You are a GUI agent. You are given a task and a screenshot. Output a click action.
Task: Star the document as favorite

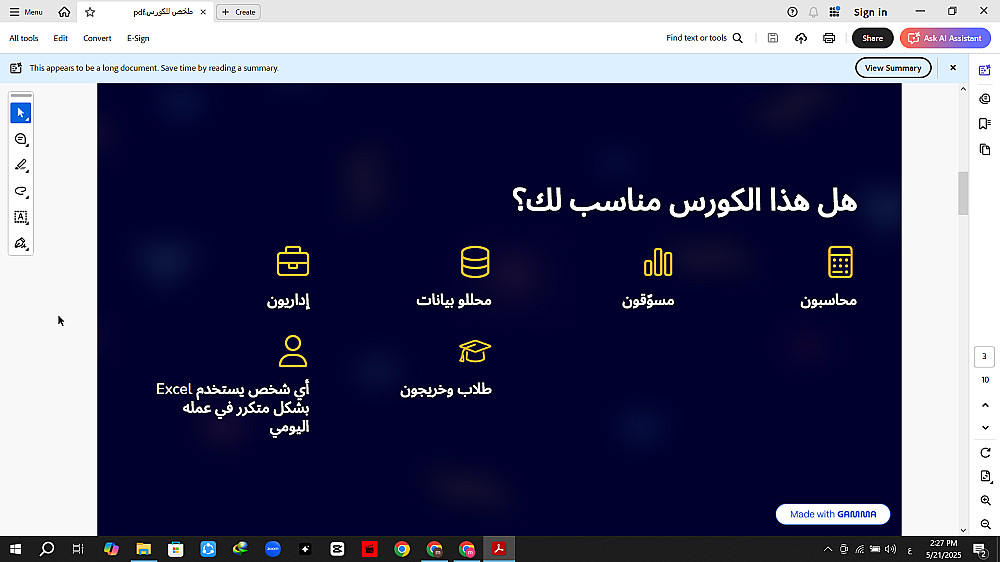coord(90,12)
